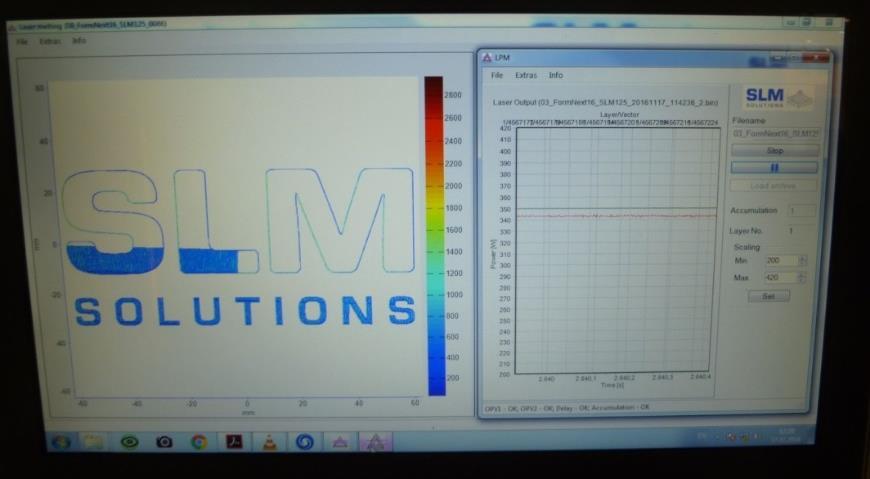Open the camera app in taskbar
Image resolution: width=870 pixels, height=479 pixels.
(164, 442)
